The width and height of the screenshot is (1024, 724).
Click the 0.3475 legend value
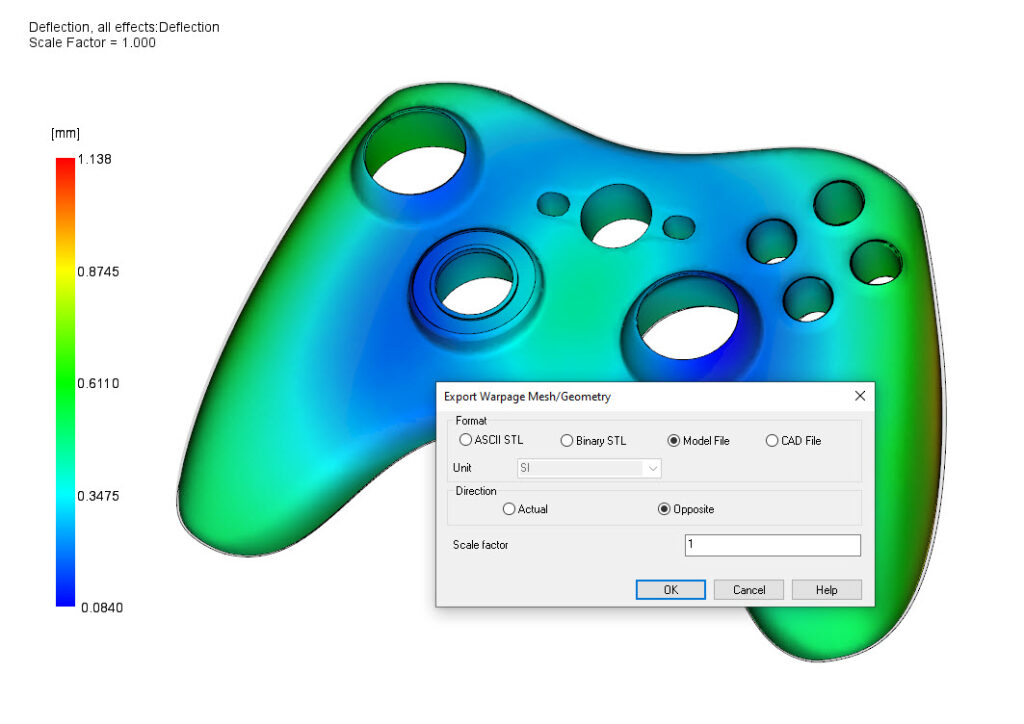pos(98,496)
